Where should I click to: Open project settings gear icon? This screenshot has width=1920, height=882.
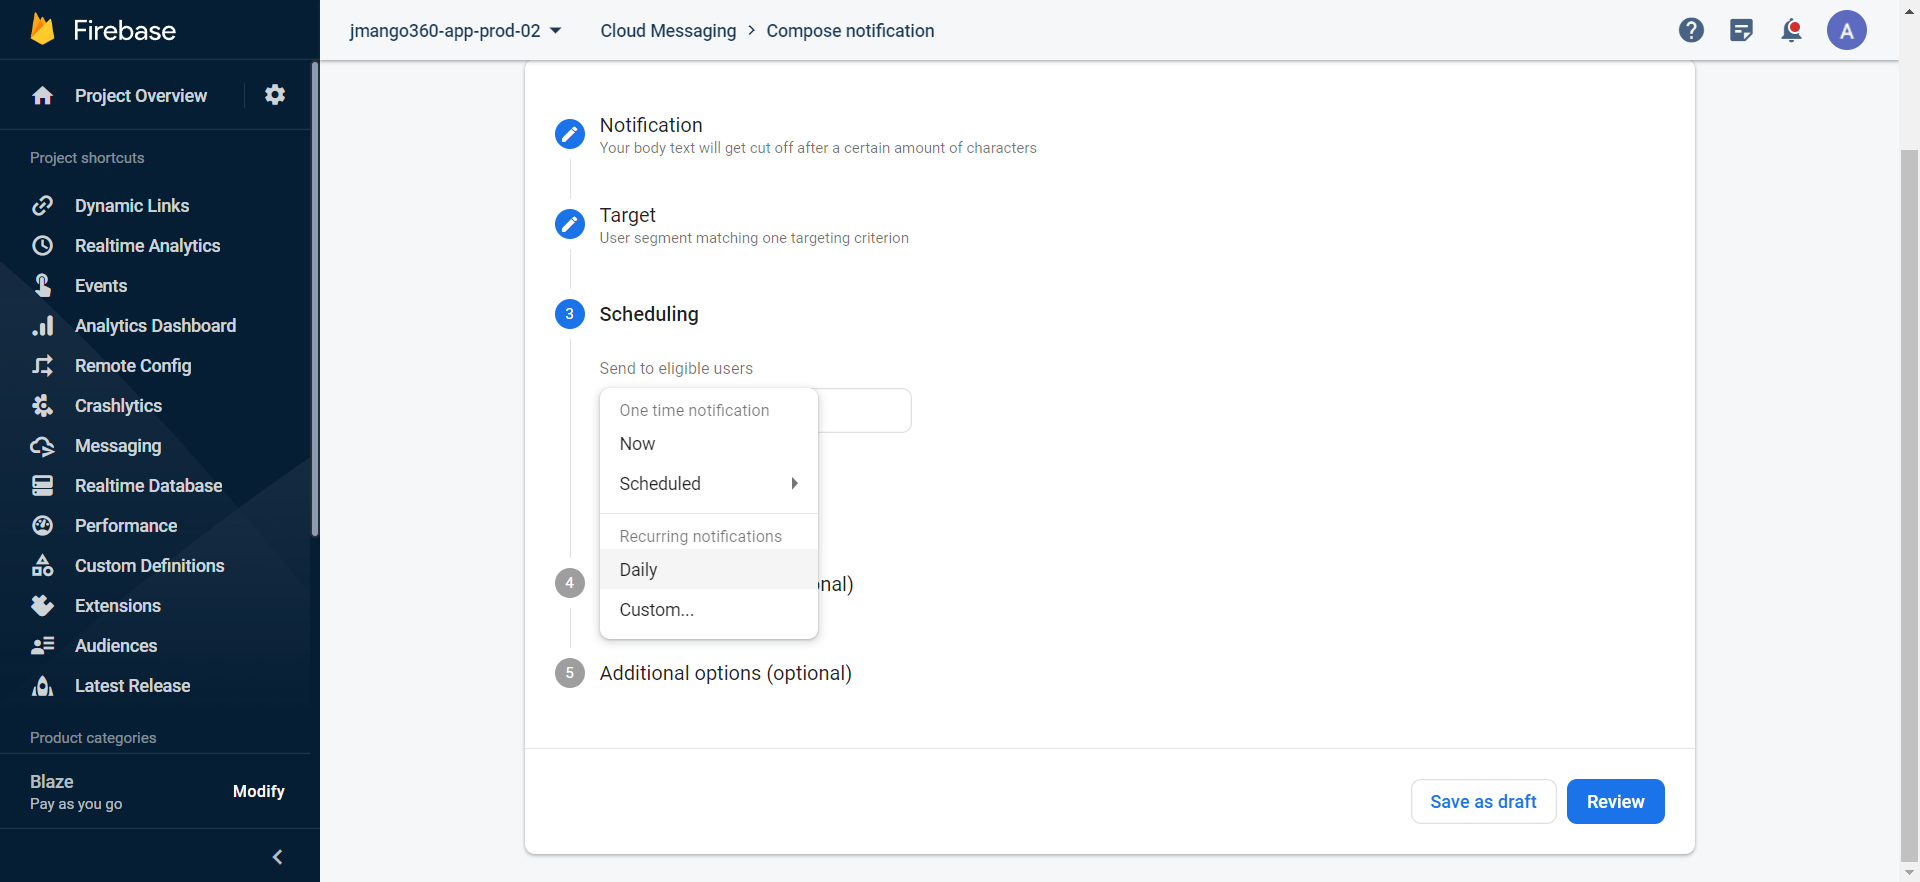click(275, 95)
